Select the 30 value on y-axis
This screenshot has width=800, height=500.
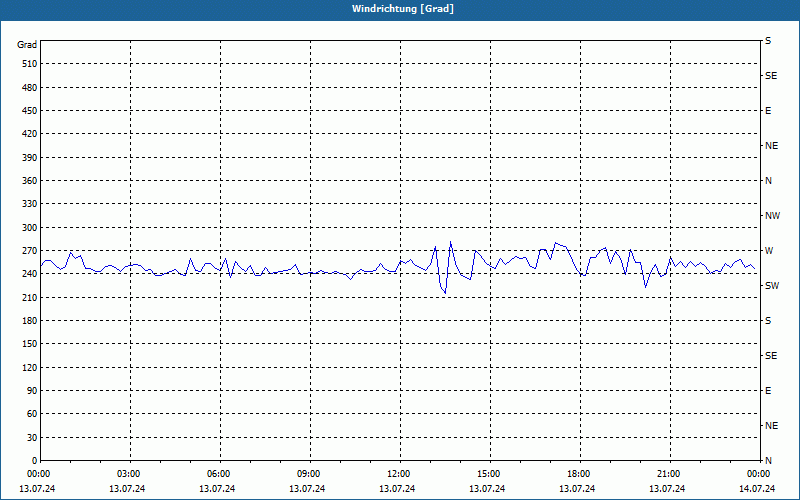32,438
